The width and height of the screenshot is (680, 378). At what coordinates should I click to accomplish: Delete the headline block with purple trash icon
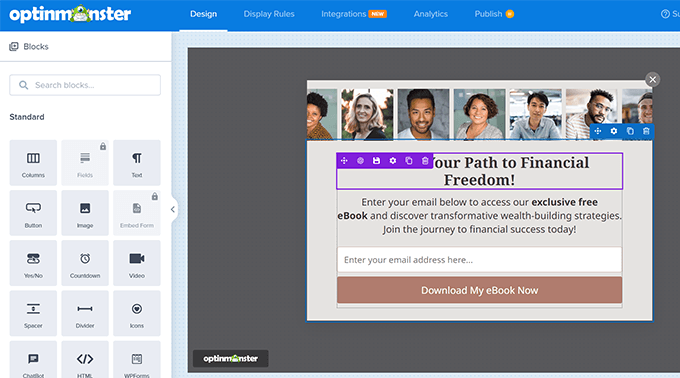425,161
